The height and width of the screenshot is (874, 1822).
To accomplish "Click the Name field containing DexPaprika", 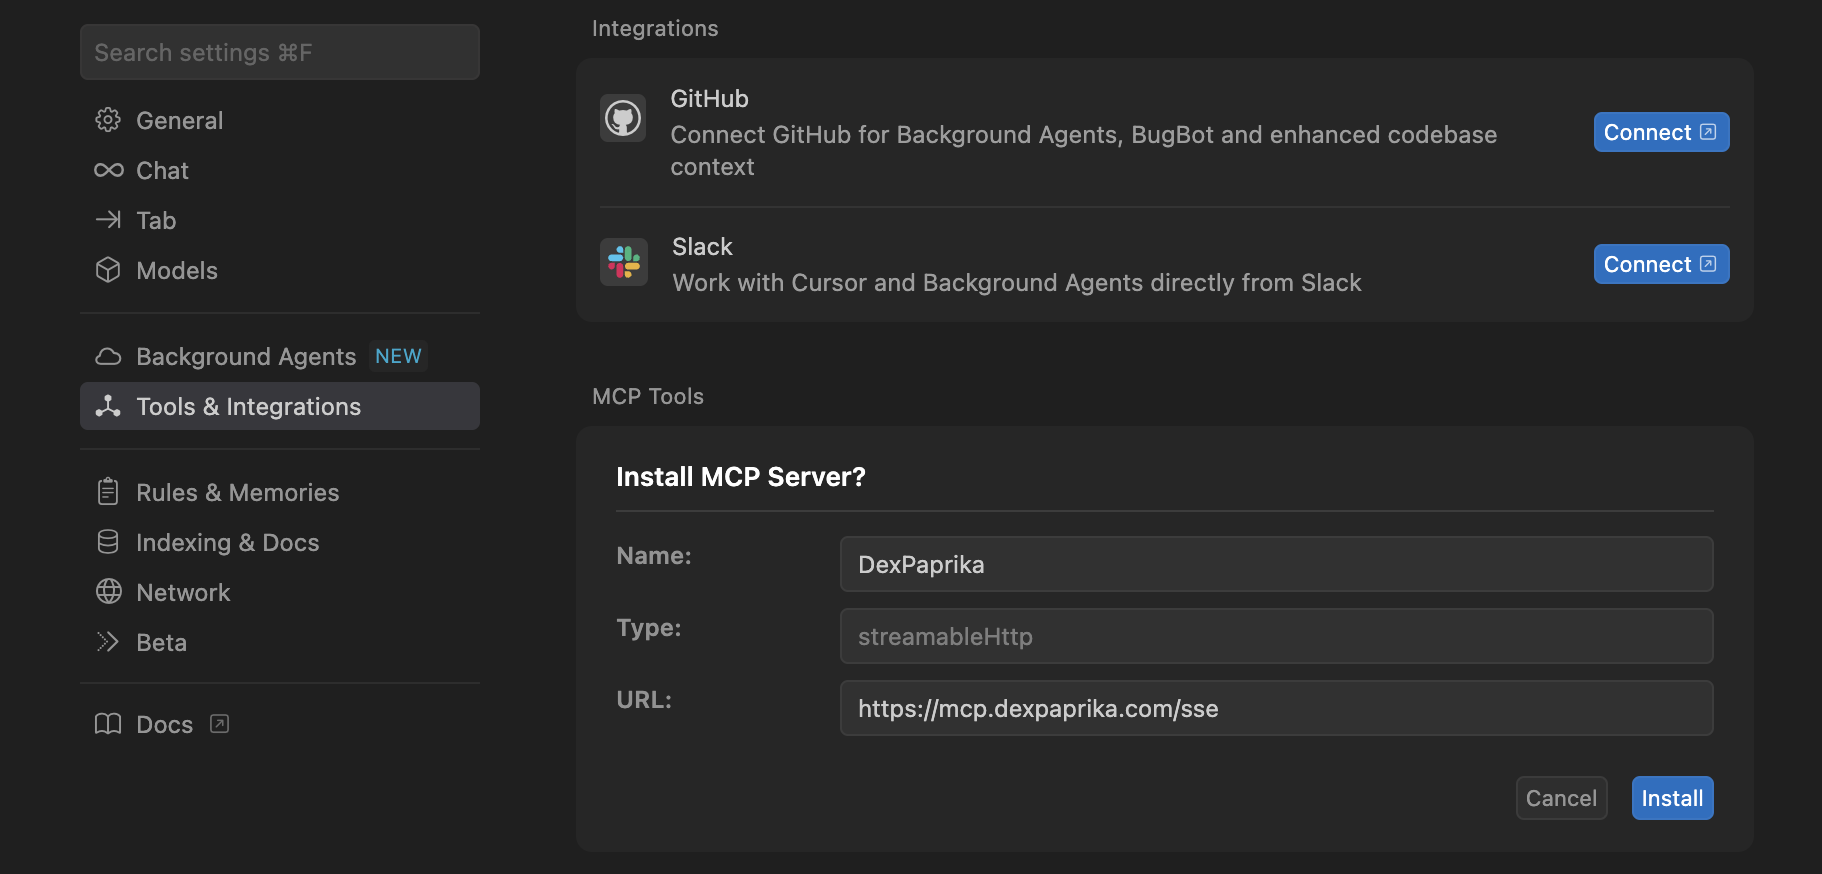I will (1276, 564).
